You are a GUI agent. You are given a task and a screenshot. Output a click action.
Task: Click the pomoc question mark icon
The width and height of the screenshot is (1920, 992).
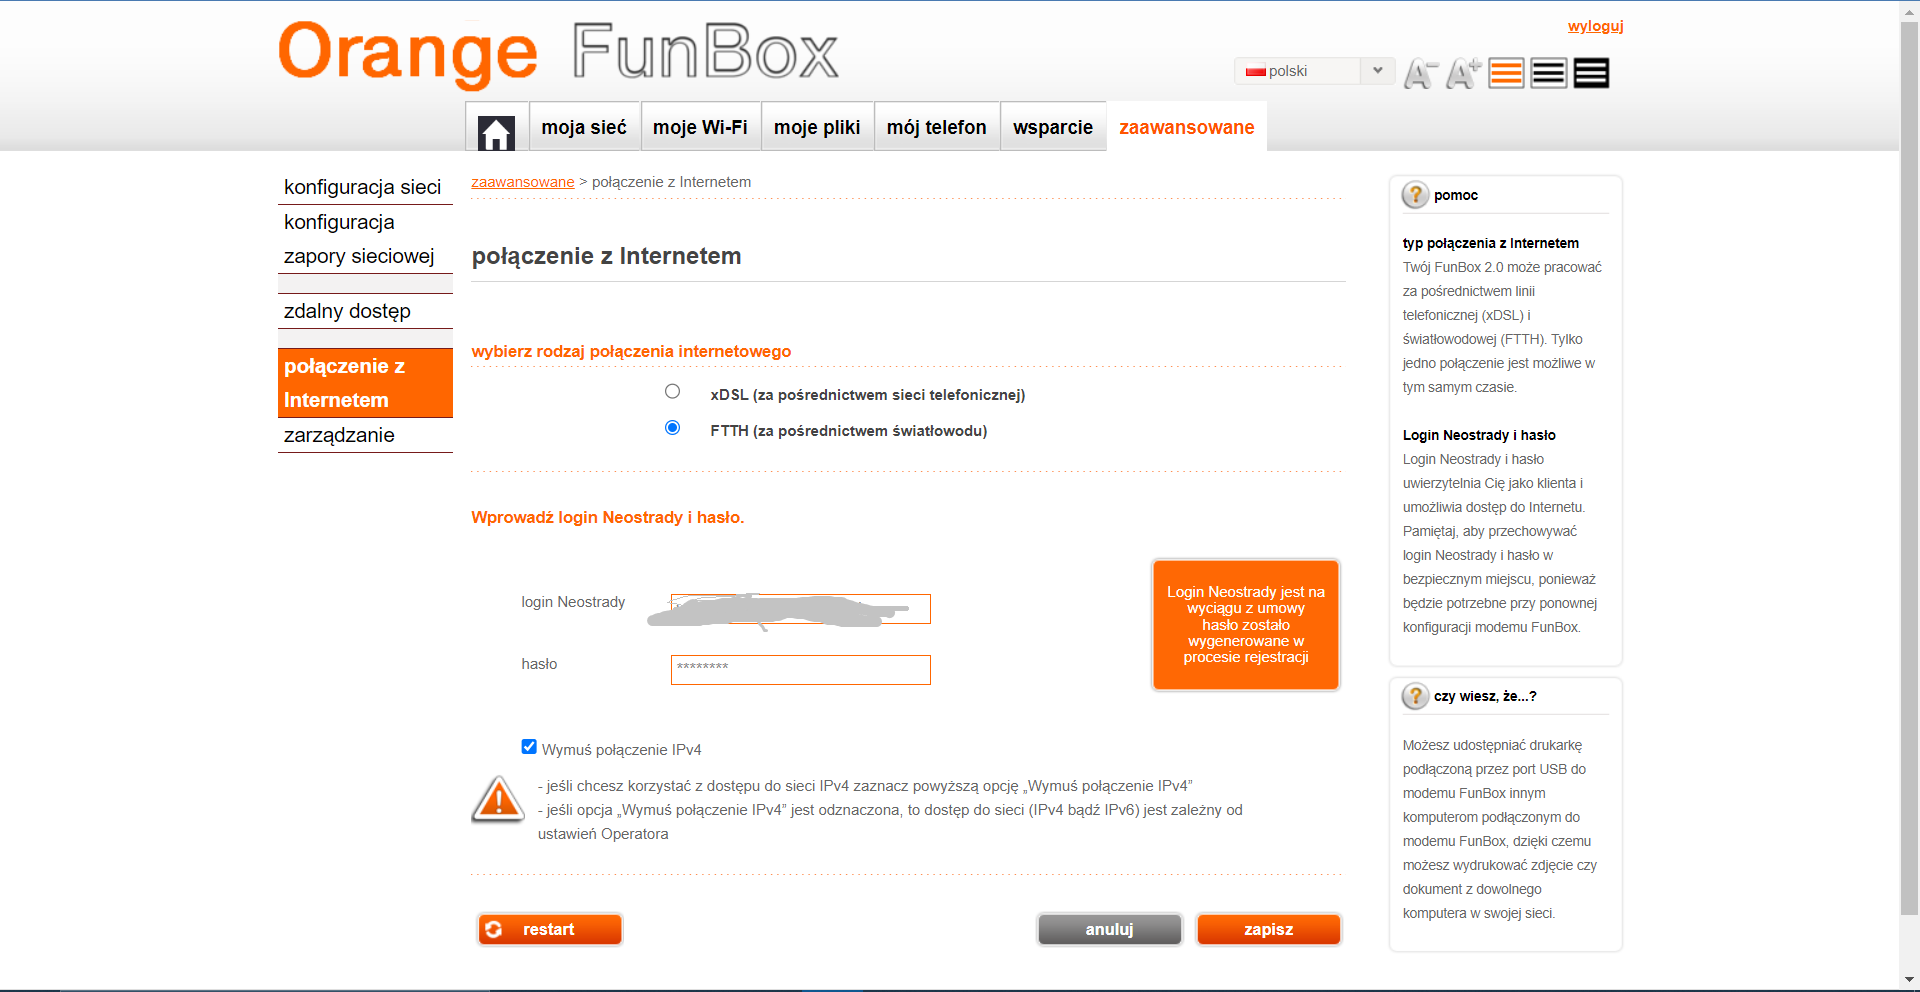[x=1415, y=195]
